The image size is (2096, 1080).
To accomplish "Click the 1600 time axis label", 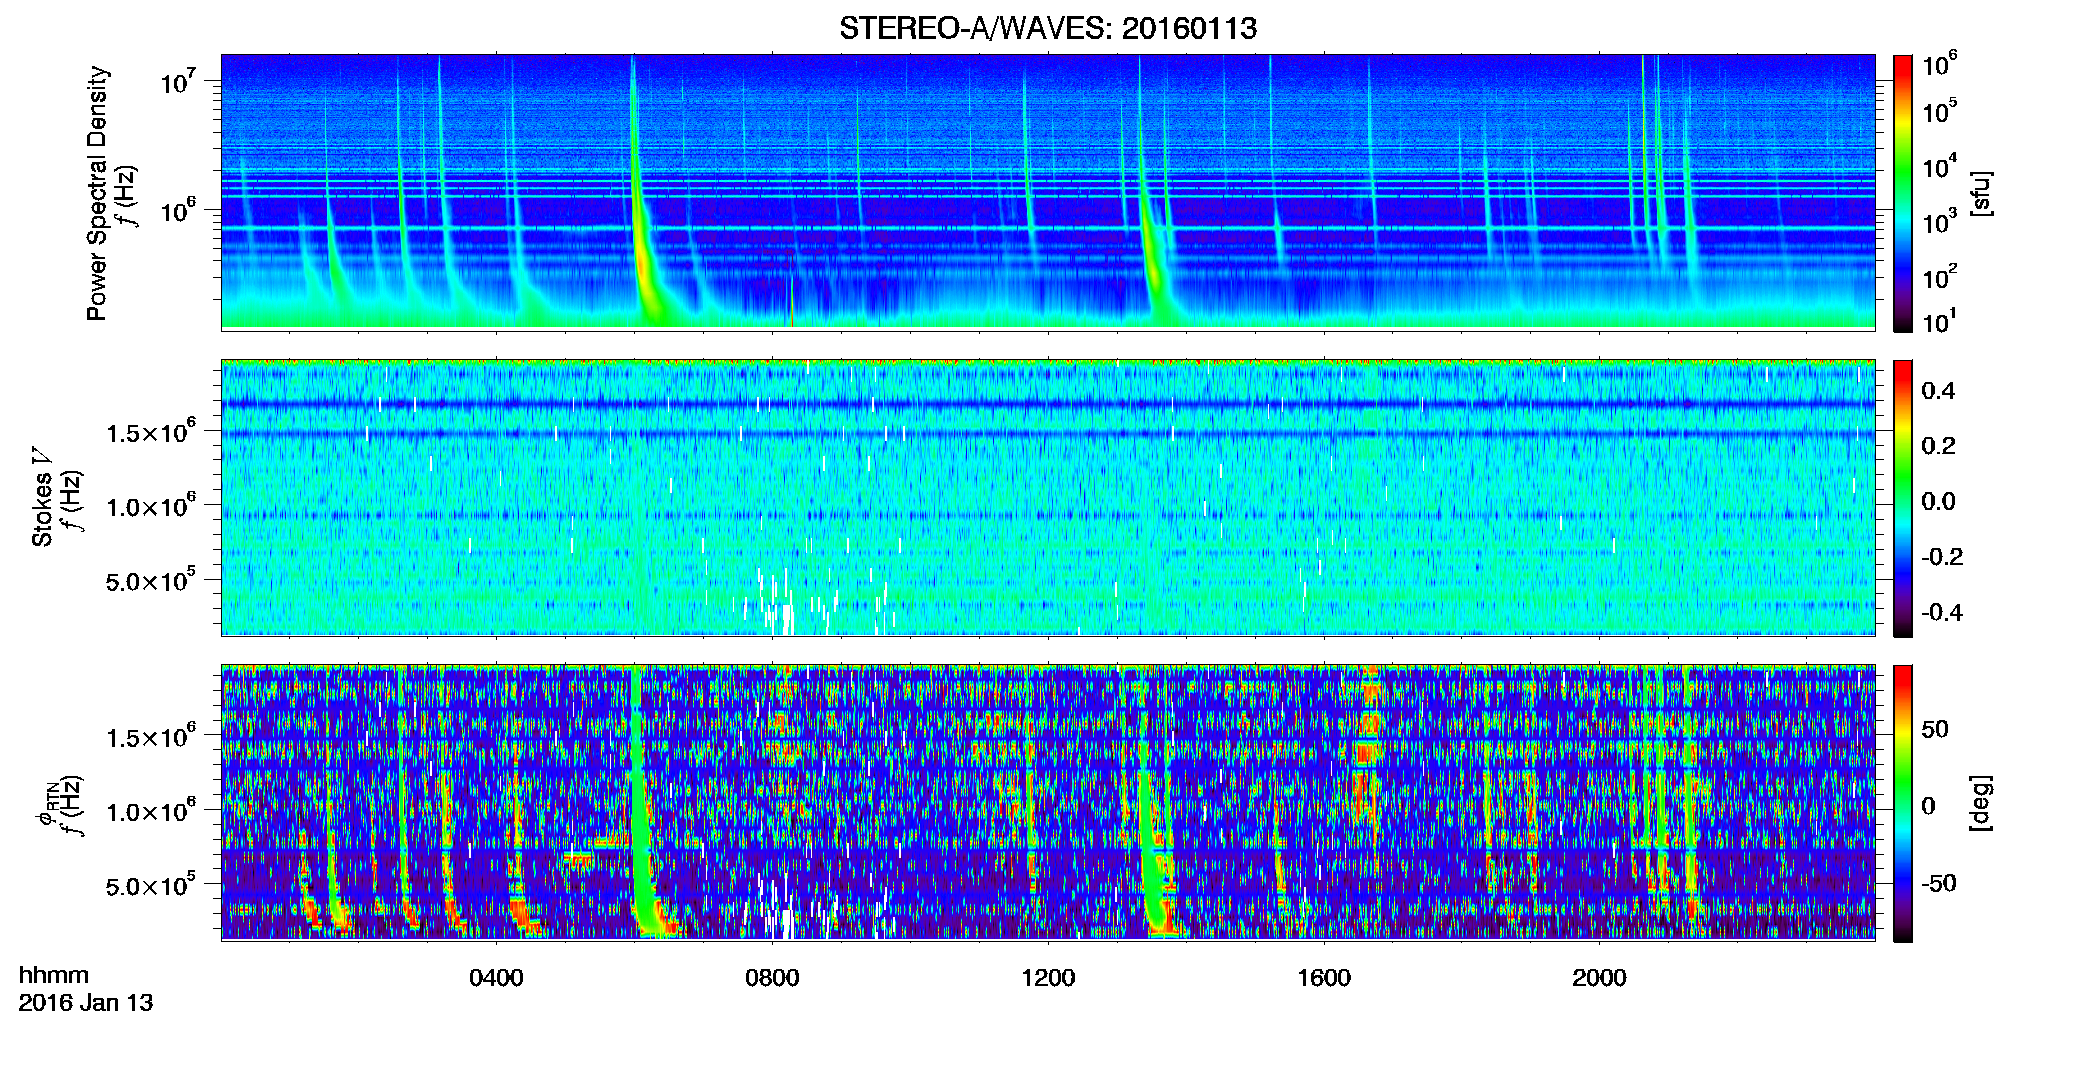I will (x=1324, y=978).
